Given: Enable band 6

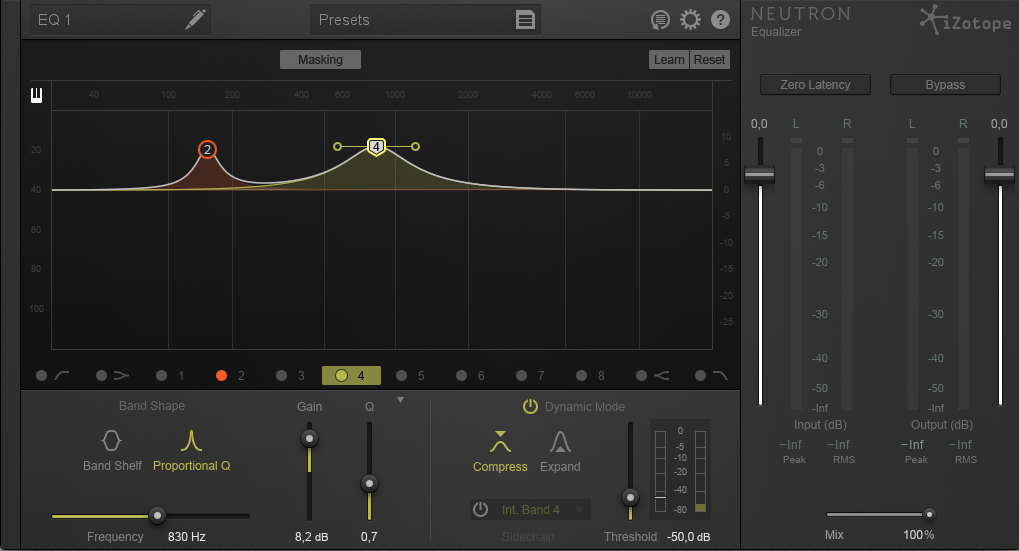Looking at the screenshot, I should pyautogui.click(x=461, y=376).
